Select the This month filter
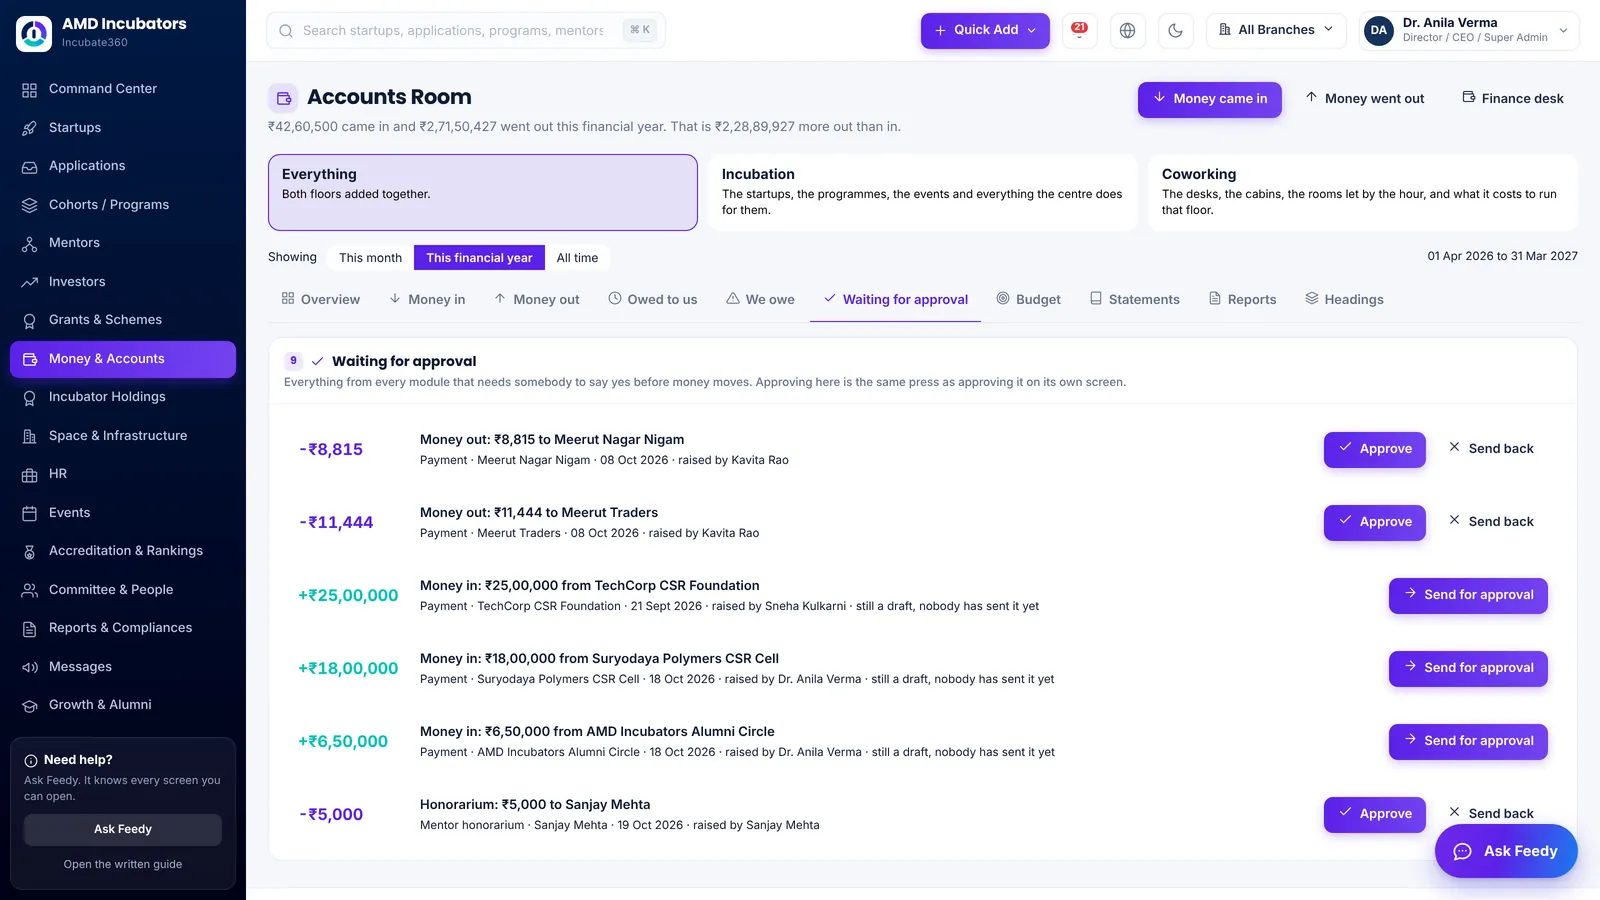The height and width of the screenshot is (900, 1600). (370, 258)
